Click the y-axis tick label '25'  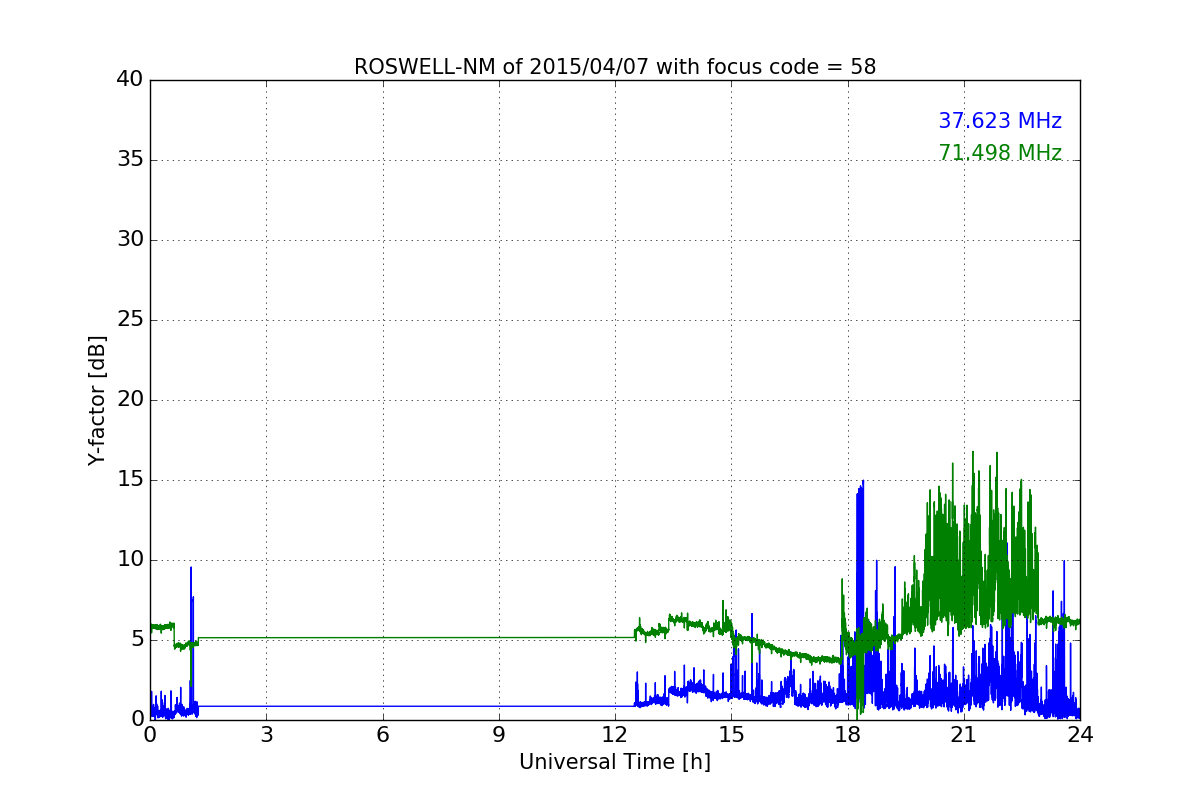[130, 320]
